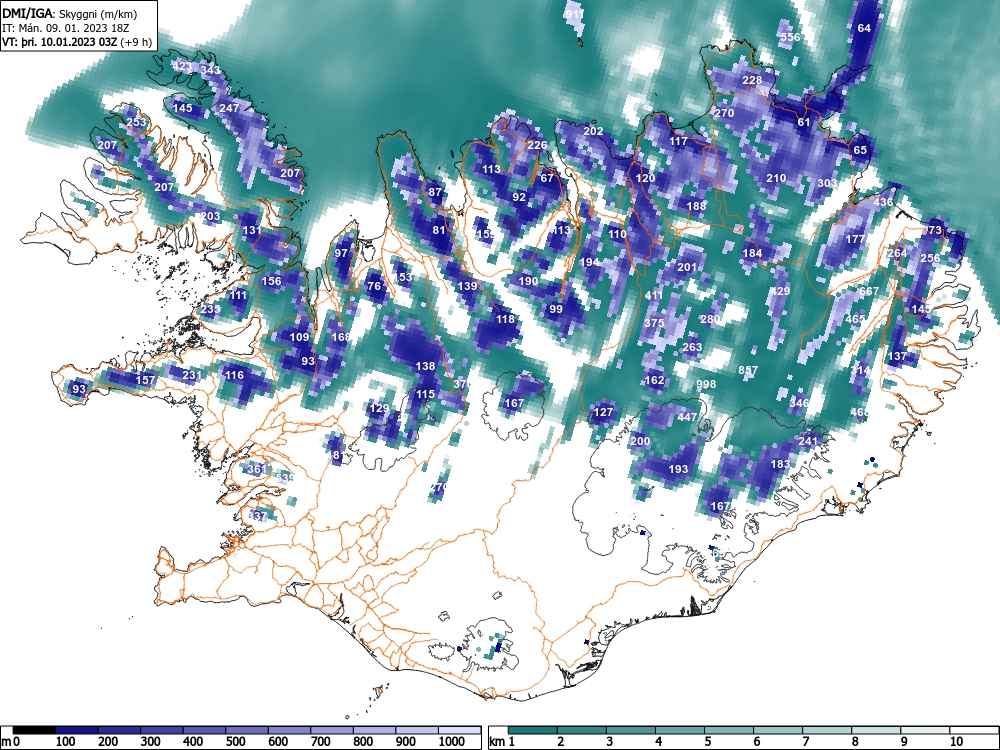This screenshot has height=750, width=1000.
Task: Click the "857" visibility label
Action: click(748, 370)
